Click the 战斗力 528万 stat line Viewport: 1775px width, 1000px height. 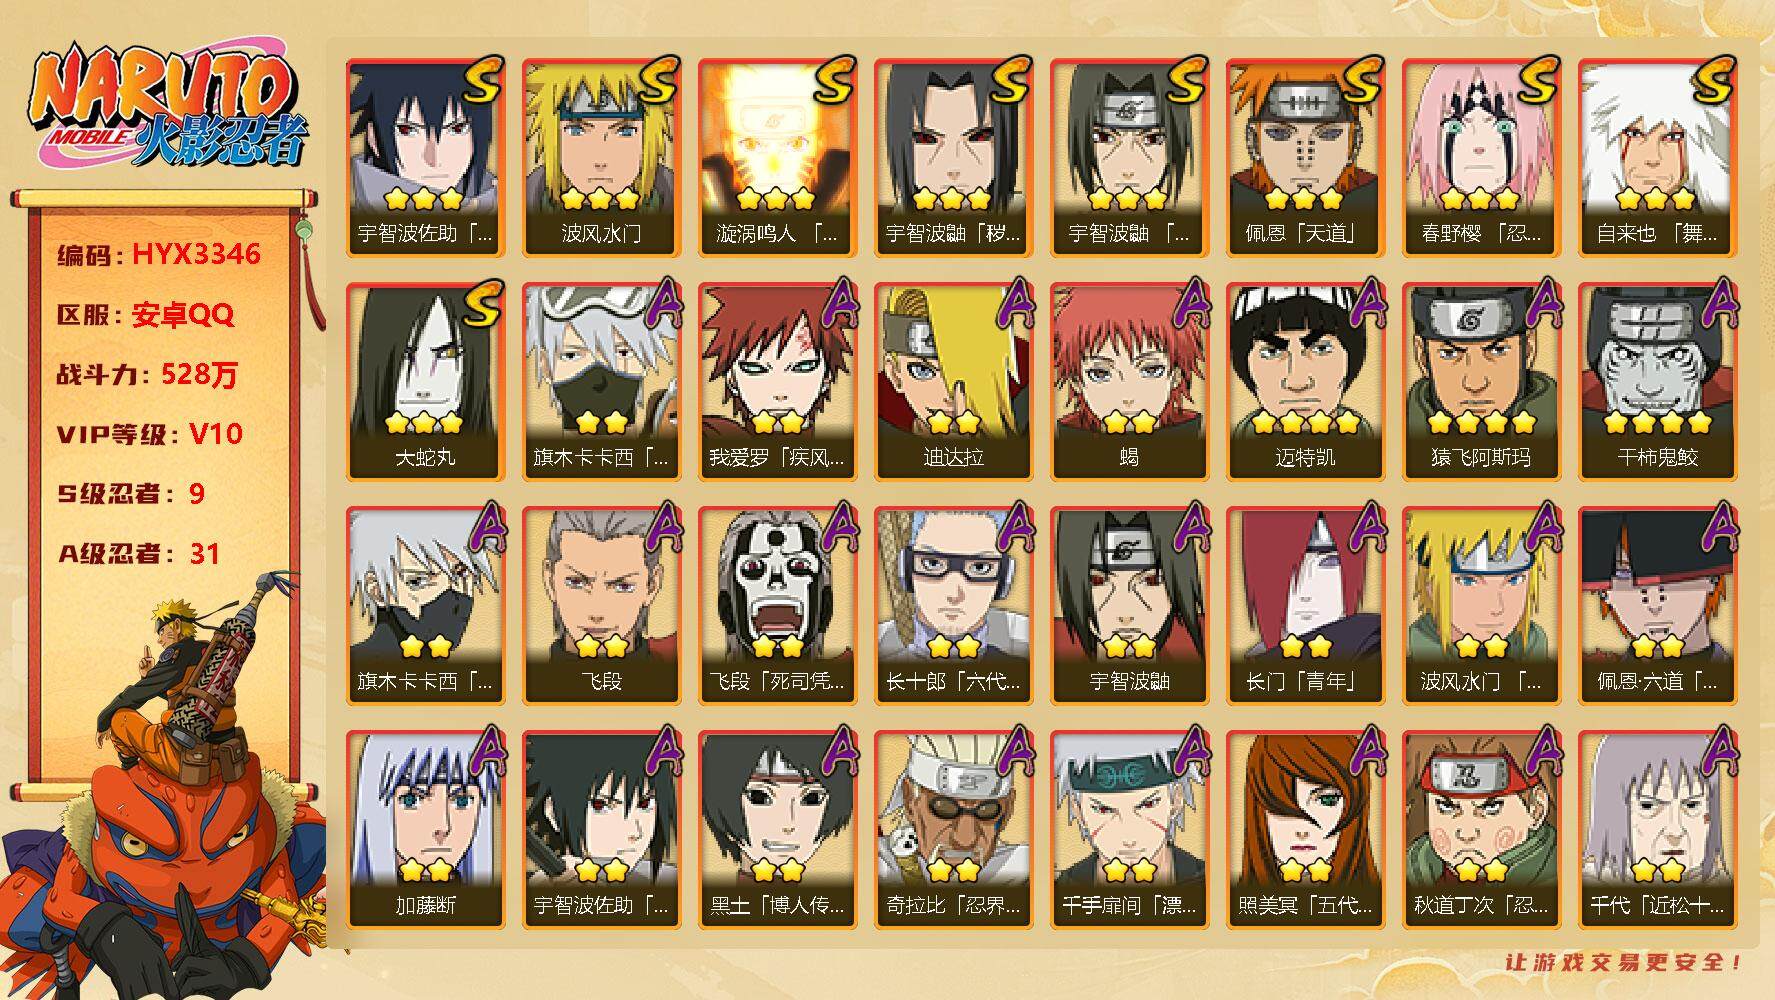click(x=147, y=374)
